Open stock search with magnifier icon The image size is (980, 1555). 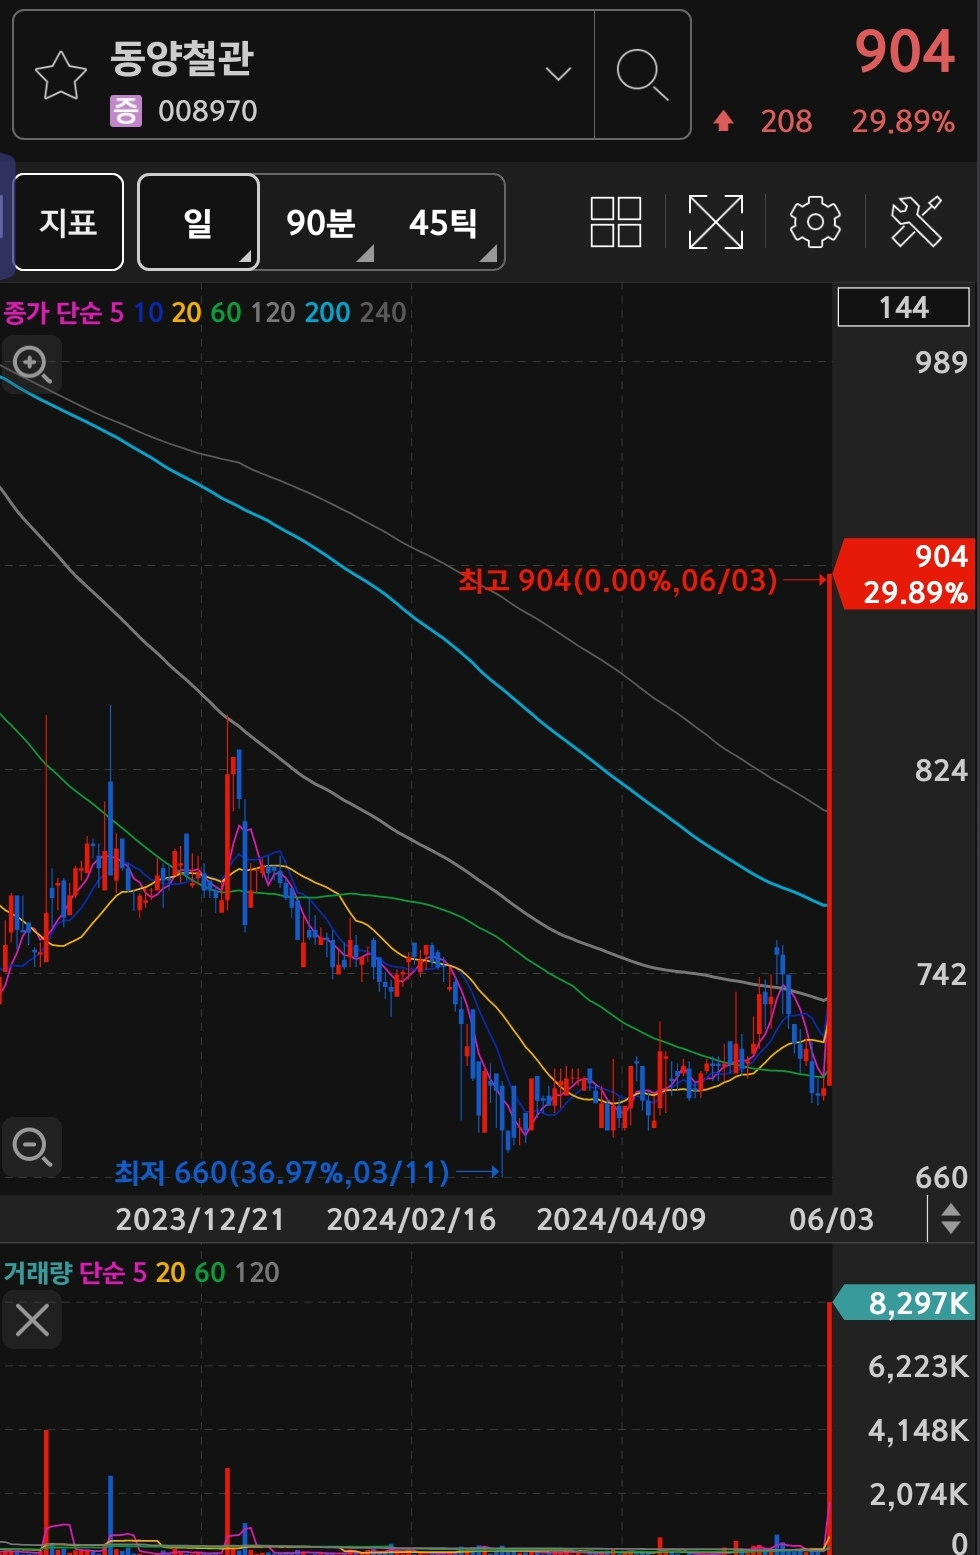(x=642, y=75)
